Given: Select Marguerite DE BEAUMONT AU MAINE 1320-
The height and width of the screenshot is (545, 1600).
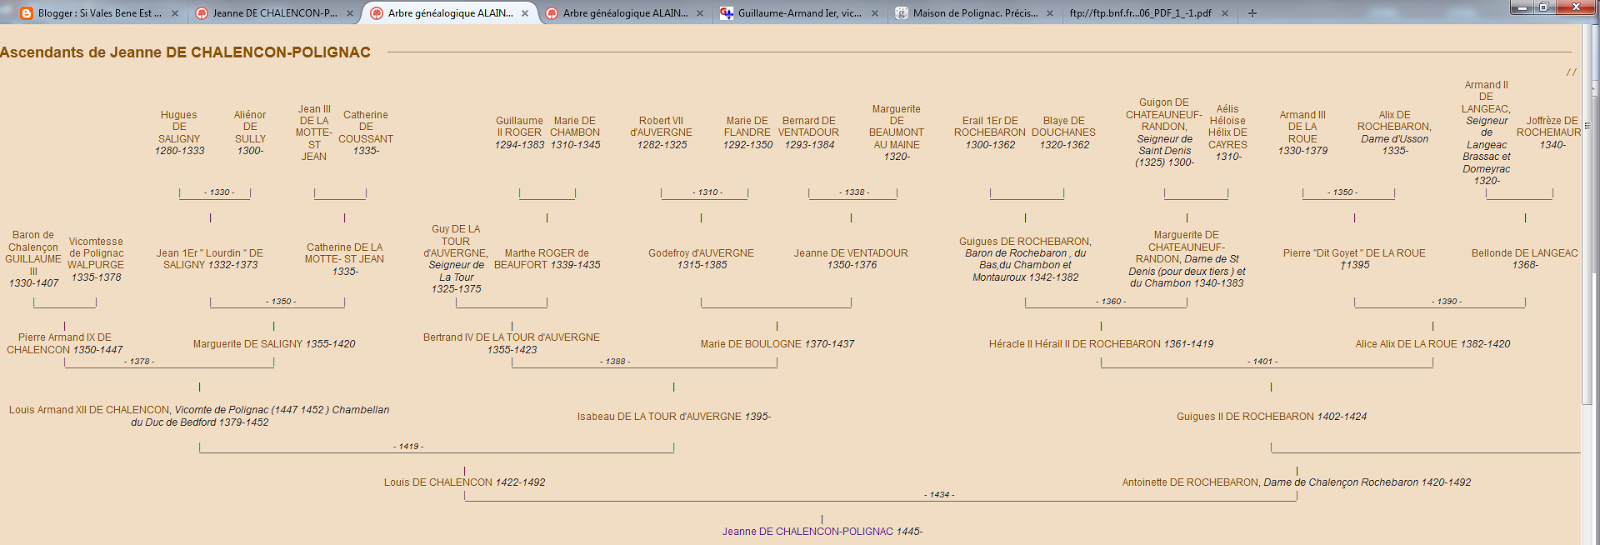Looking at the screenshot, I should click(x=896, y=133).
